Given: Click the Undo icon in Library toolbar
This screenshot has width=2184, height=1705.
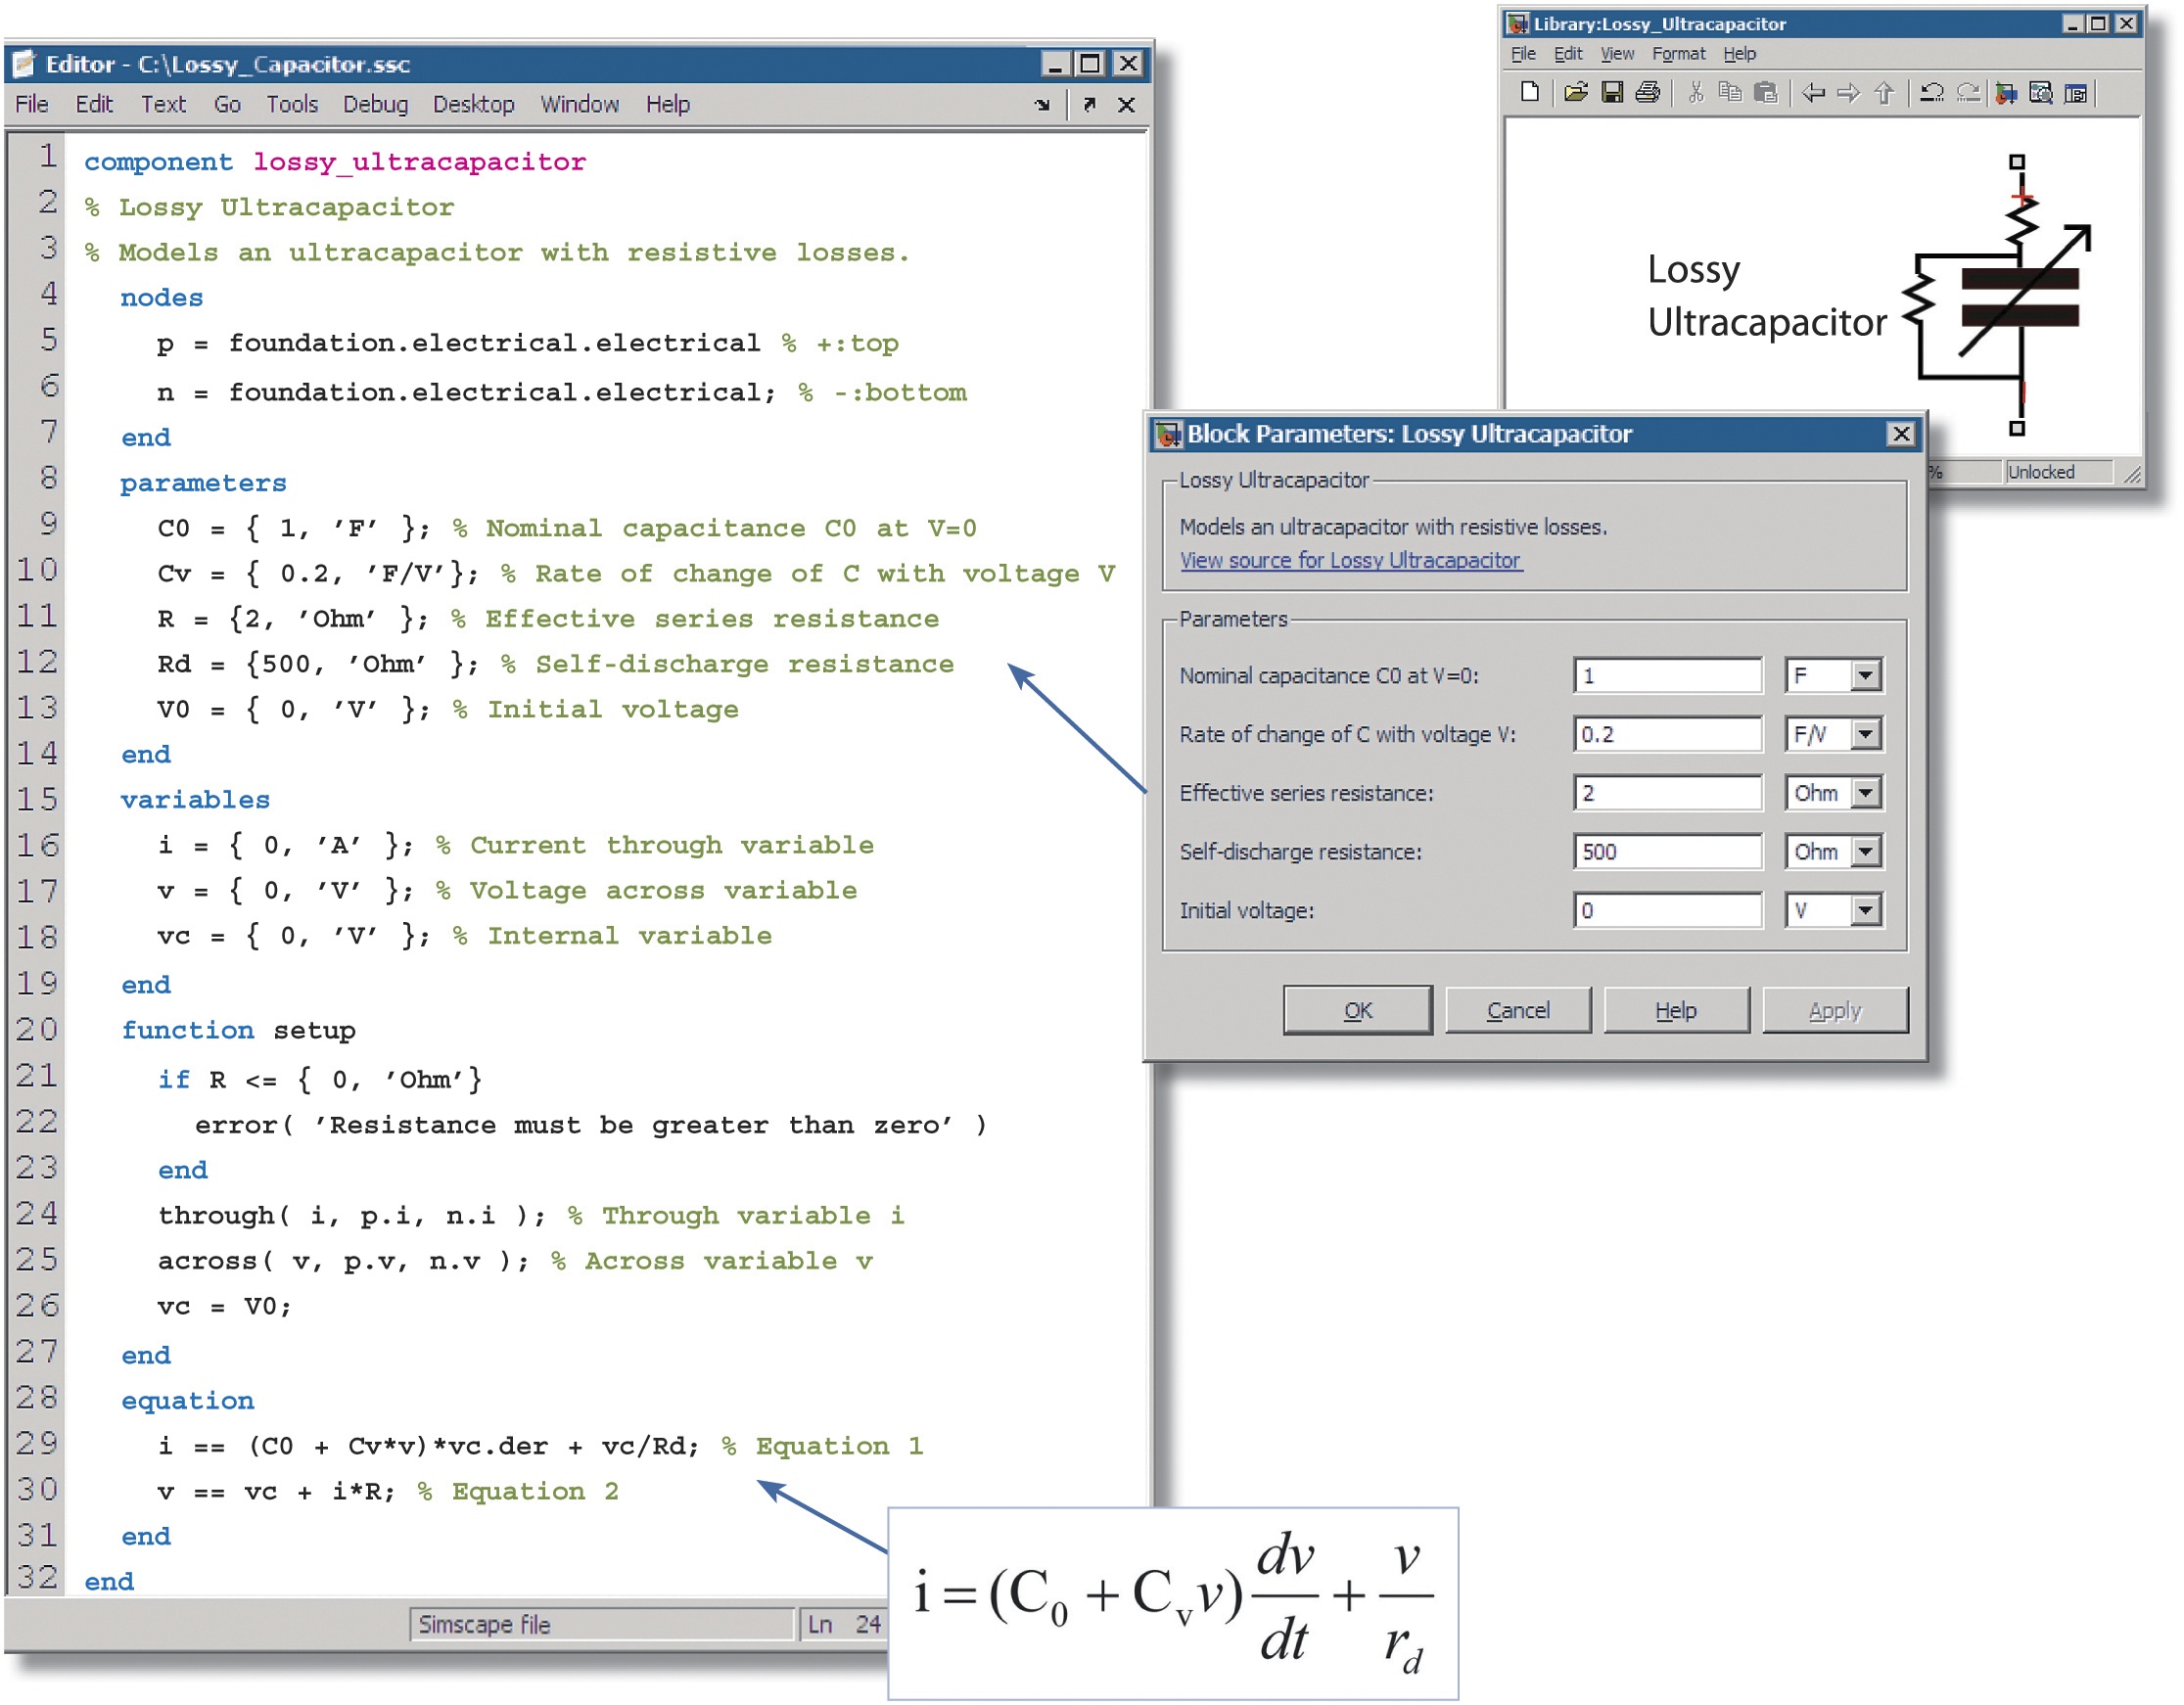Looking at the screenshot, I should pos(1931,93).
